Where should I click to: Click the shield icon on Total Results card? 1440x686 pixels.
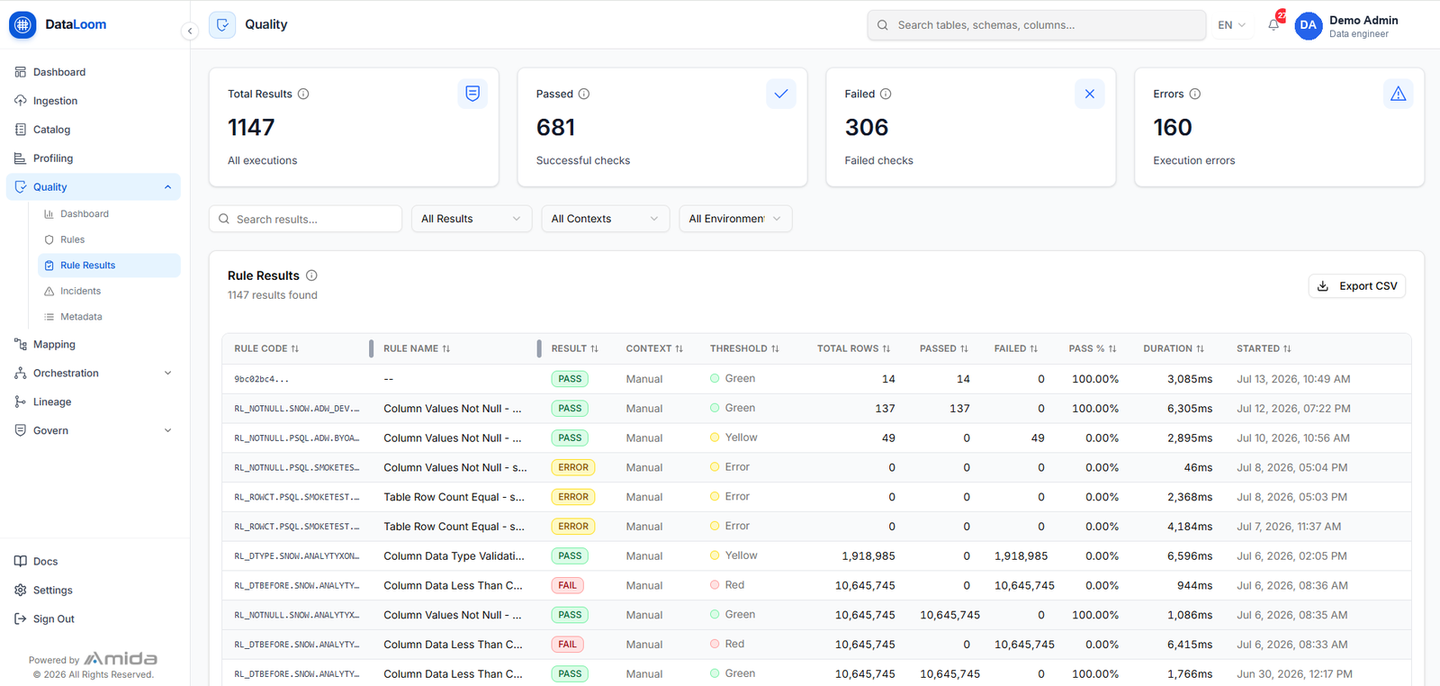[473, 94]
